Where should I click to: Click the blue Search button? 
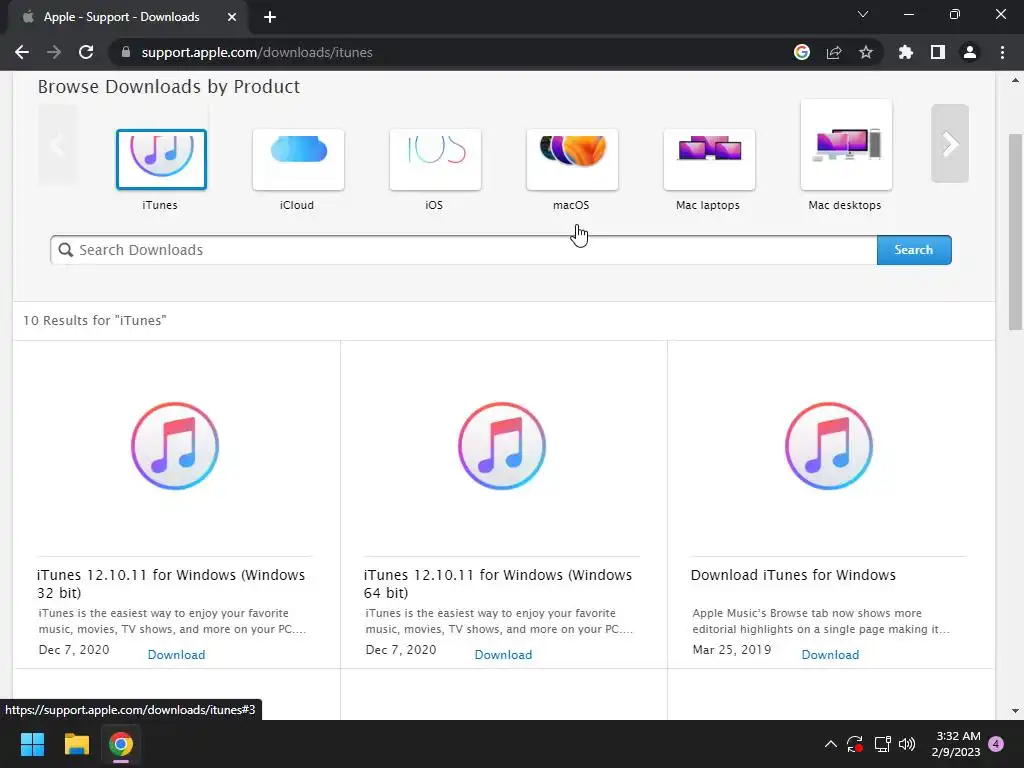point(914,250)
